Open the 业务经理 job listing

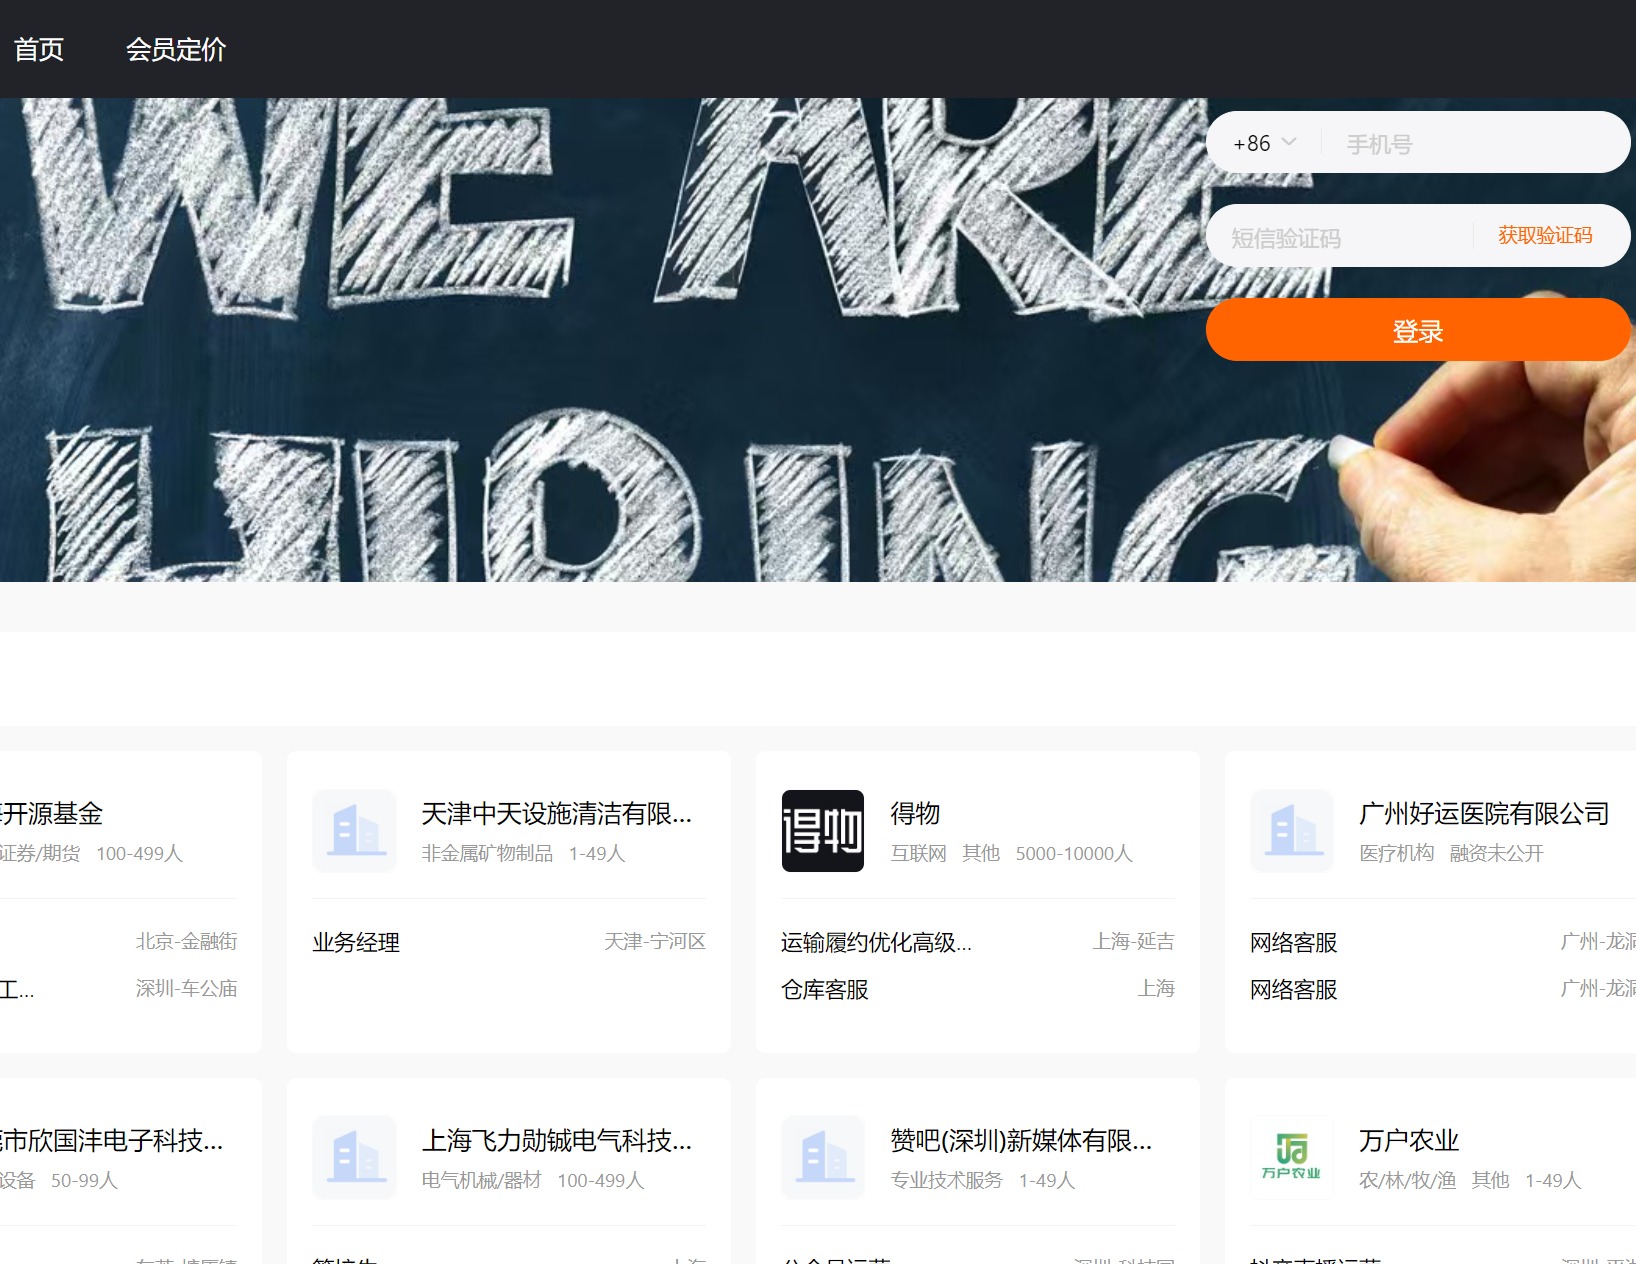356,942
